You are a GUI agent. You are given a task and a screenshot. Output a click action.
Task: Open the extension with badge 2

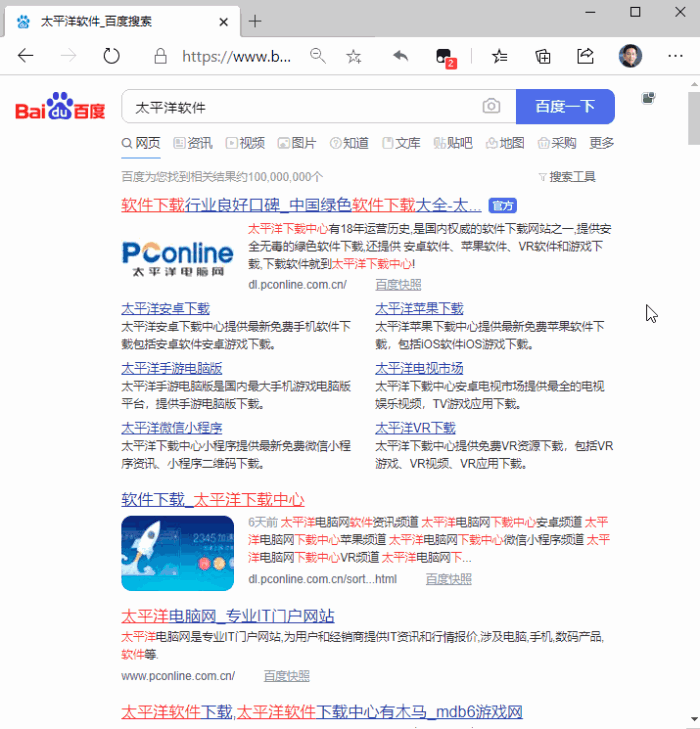[x=446, y=58]
